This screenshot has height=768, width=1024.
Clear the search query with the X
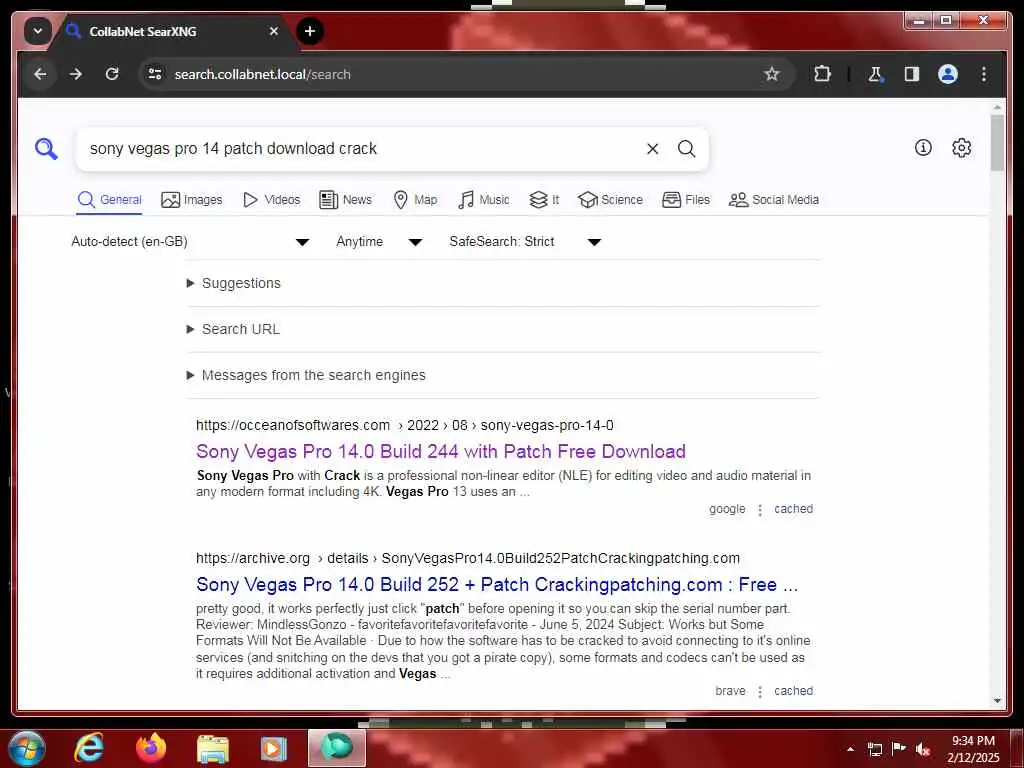(652, 149)
